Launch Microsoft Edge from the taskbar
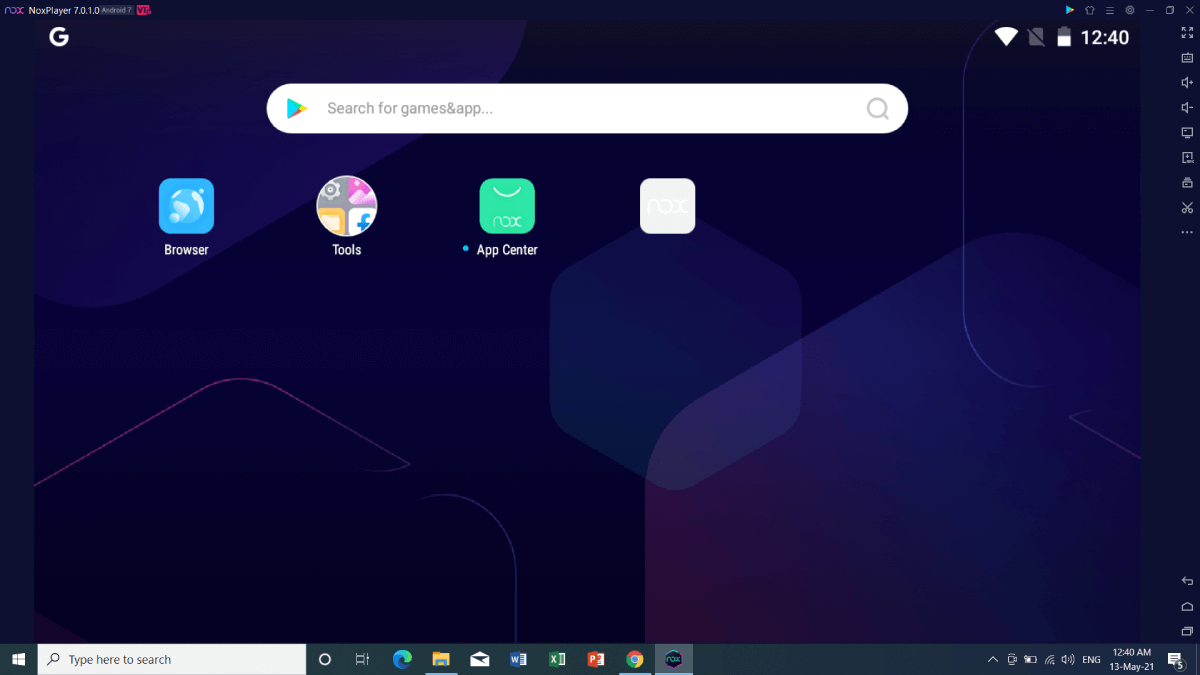This screenshot has height=675, width=1200. tap(402, 659)
